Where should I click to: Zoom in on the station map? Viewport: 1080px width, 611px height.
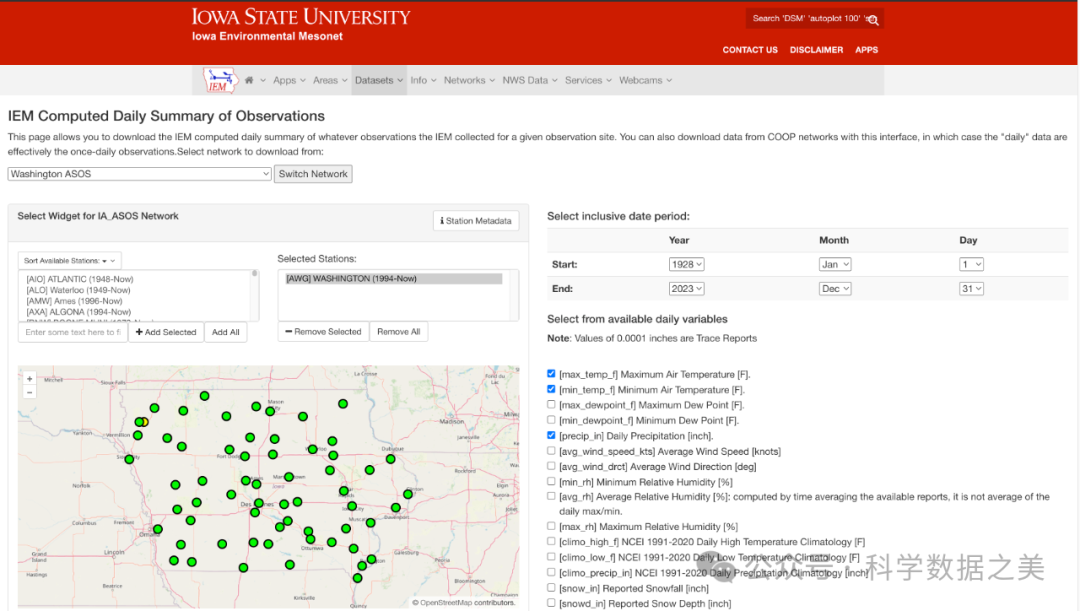[30, 379]
